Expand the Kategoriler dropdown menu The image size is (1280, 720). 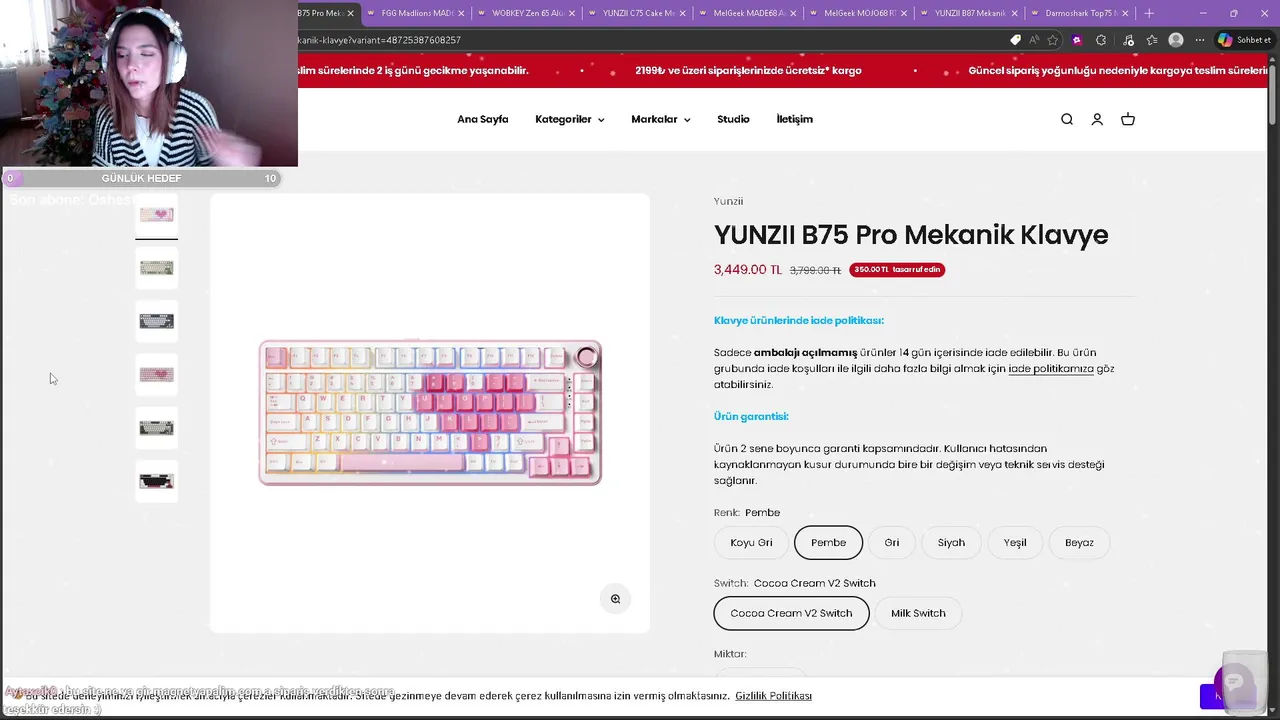(x=569, y=119)
